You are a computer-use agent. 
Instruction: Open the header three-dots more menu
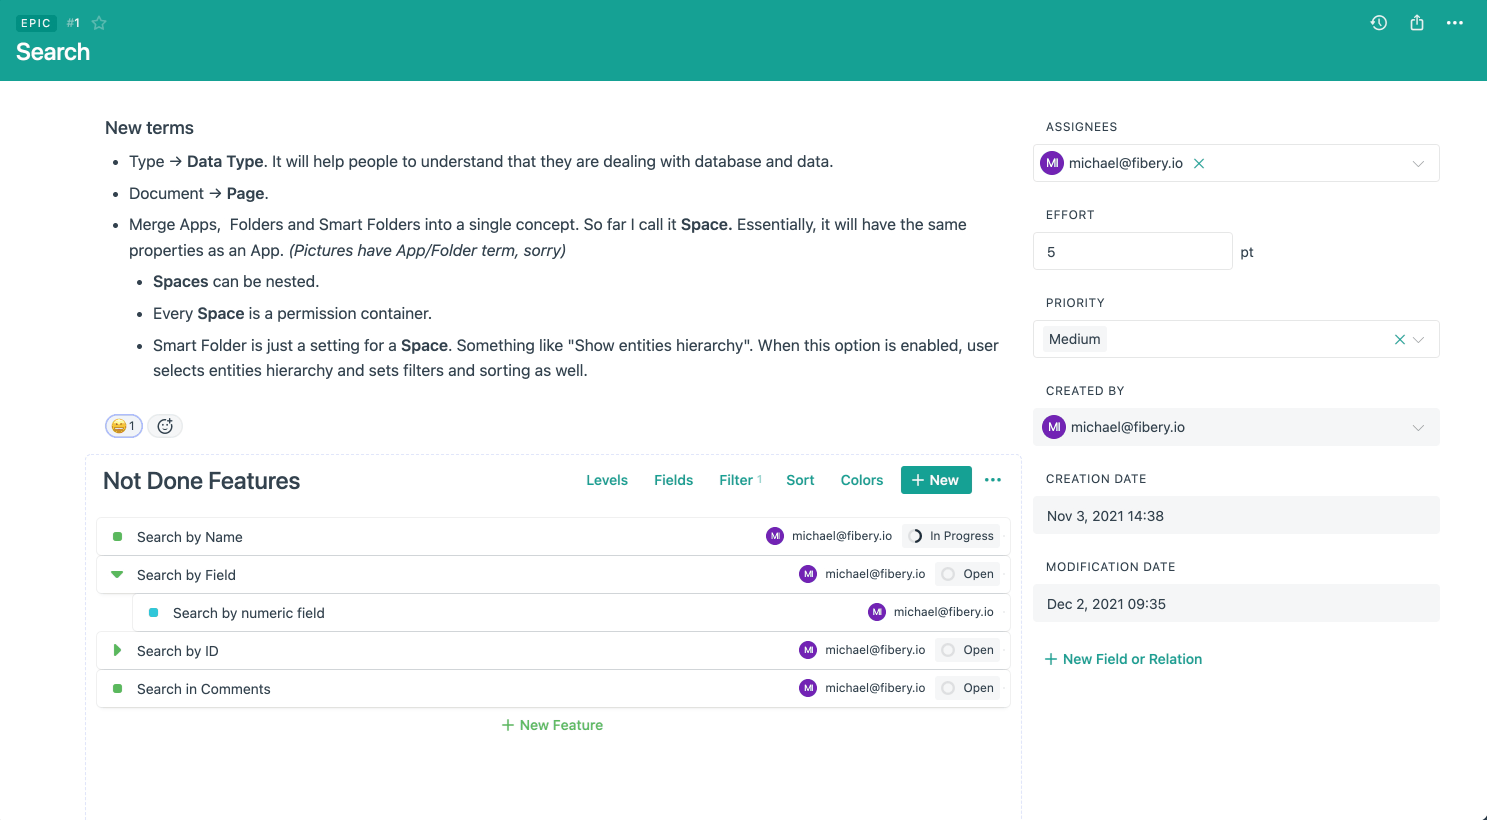click(x=1455, y=23)
